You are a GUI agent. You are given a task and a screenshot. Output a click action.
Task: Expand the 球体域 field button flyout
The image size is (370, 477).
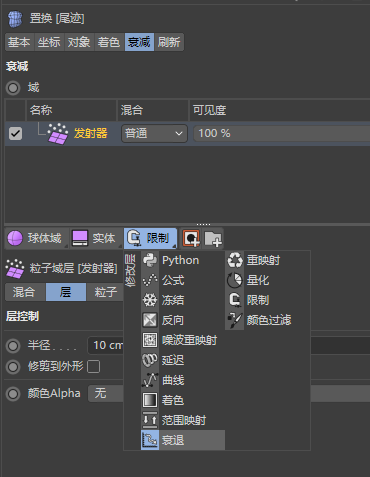click(66, 246)
